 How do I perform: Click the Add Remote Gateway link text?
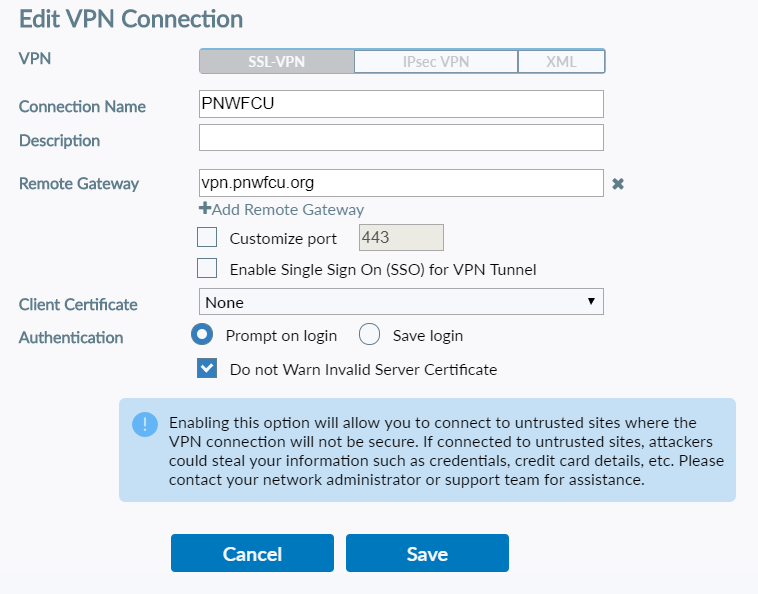(x=288, y=210)
